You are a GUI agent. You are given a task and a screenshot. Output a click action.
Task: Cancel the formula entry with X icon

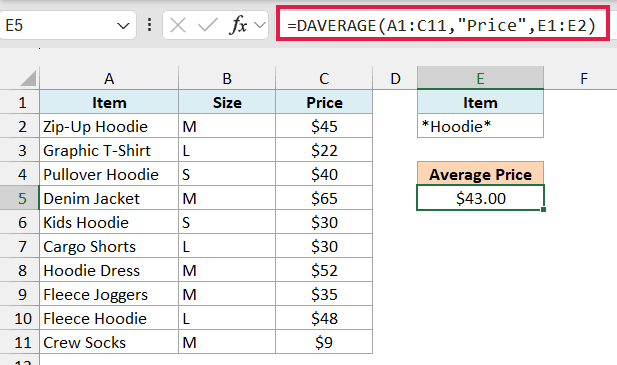tap(178, 26)
